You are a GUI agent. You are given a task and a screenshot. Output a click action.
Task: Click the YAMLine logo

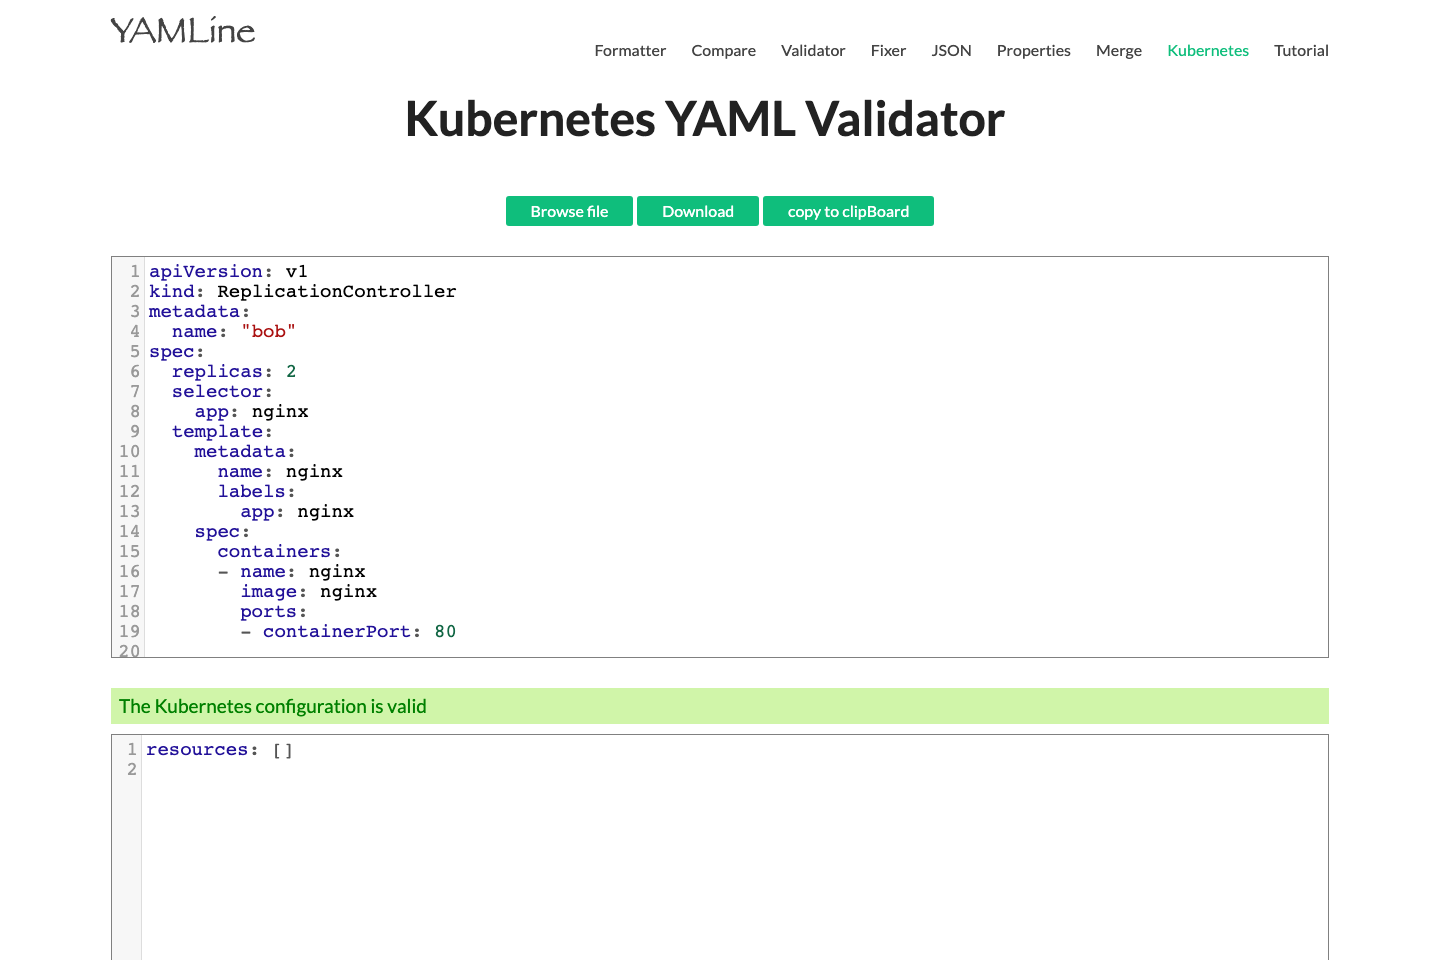[x=182, y=30]
